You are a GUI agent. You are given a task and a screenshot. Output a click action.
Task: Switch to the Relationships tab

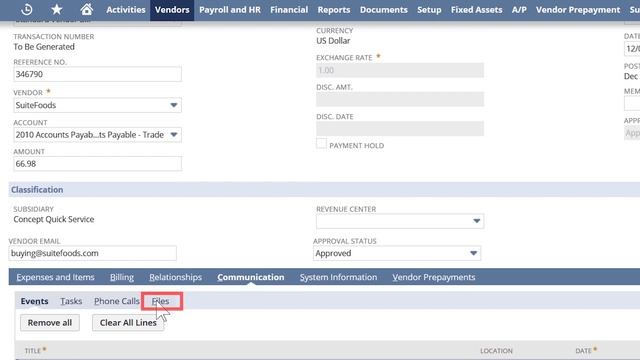(175, 277)
